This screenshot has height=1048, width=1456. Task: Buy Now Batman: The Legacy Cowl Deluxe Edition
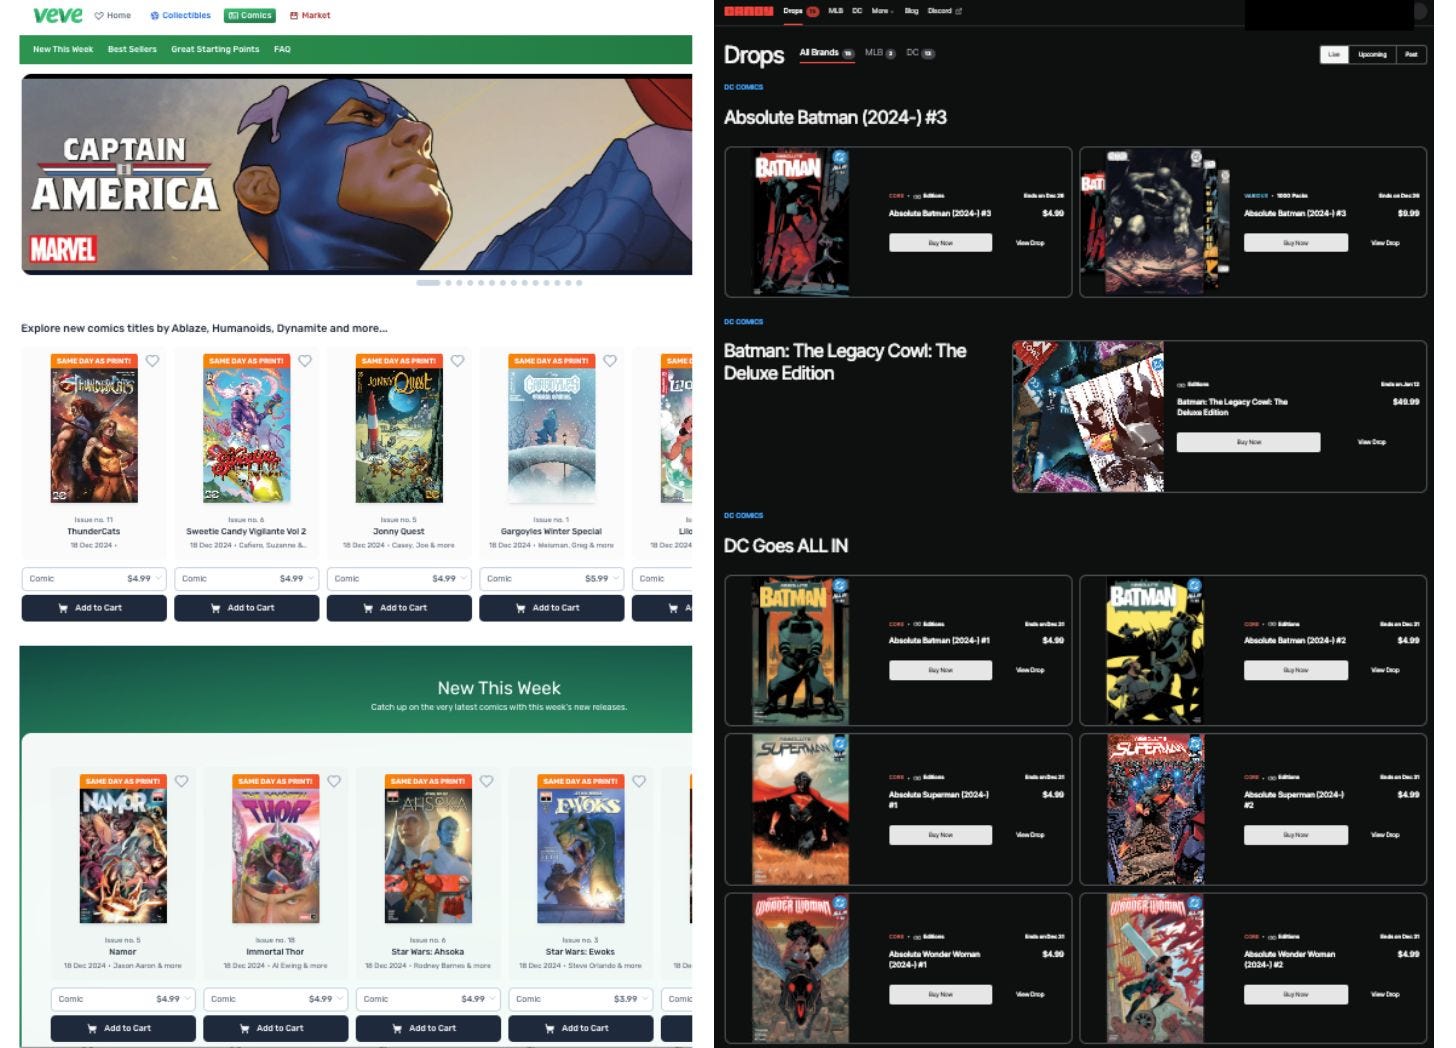(x=1248, y=442)
